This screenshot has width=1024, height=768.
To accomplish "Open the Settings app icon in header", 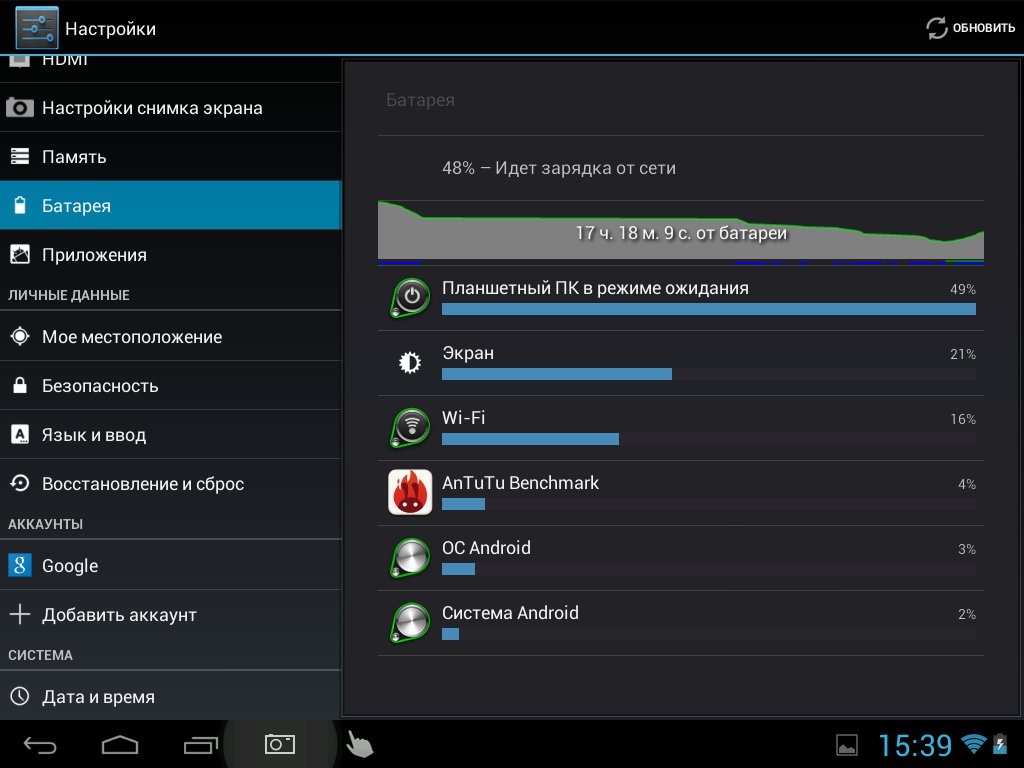I will (36, 28).
